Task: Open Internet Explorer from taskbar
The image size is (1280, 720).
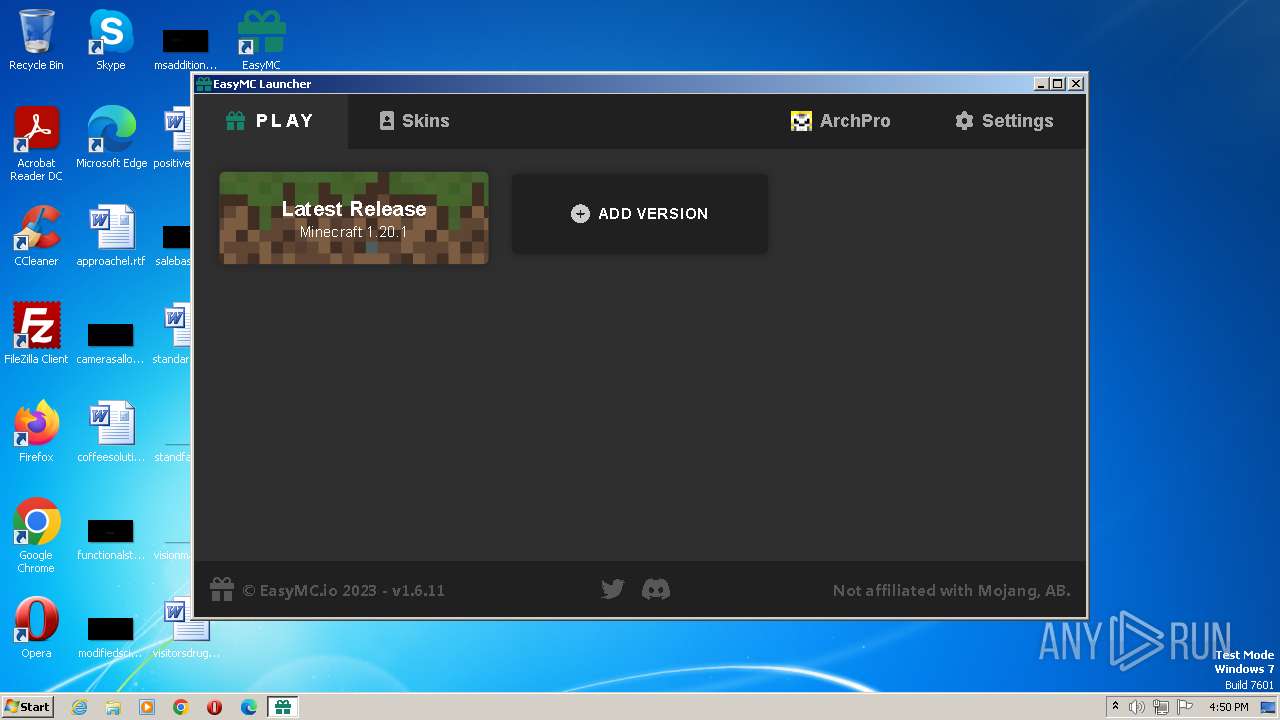Action: coord(79,707)
